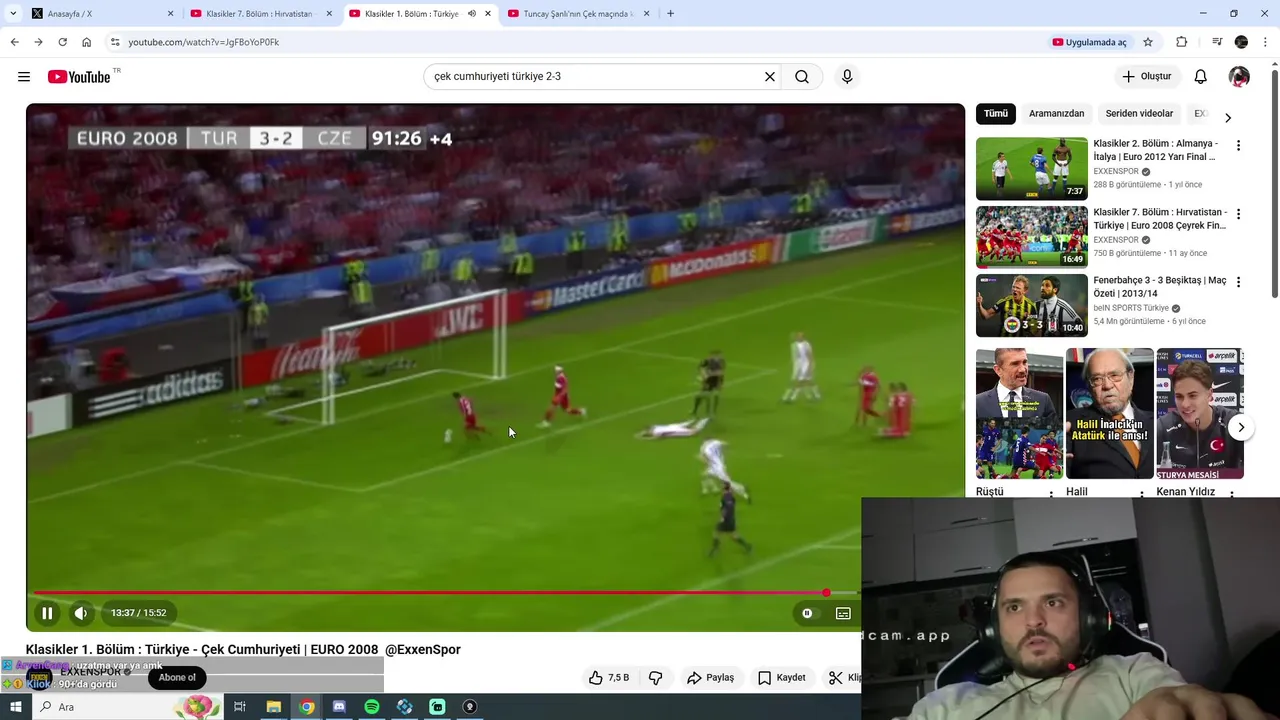The width and height of the screenshot is (1280, 720).
Task: Subscribe with the Abone ol button
Action: (x=177, y=678)
